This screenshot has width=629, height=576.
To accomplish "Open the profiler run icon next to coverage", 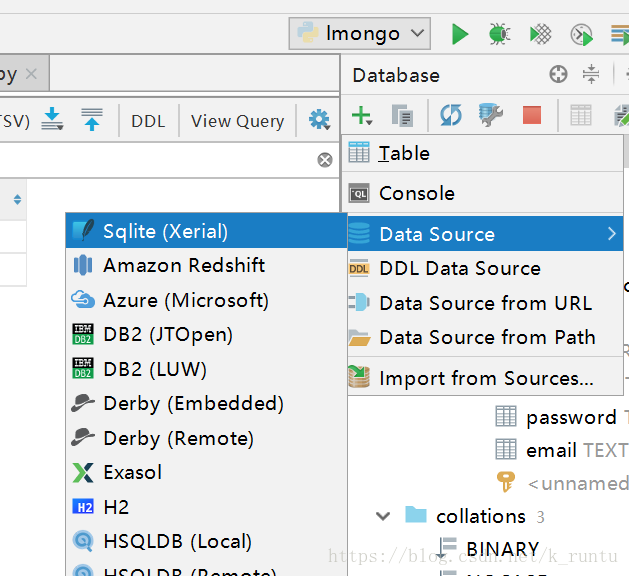I will [582, 34].
